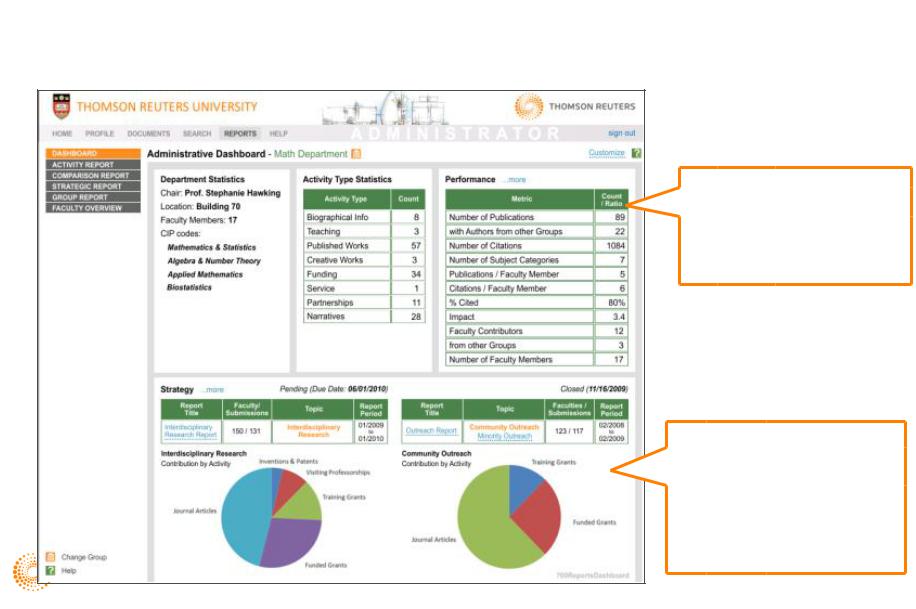Click the Creative Works row
The height and width of the screenshot is (609, 916).
[x=364, y=260]
